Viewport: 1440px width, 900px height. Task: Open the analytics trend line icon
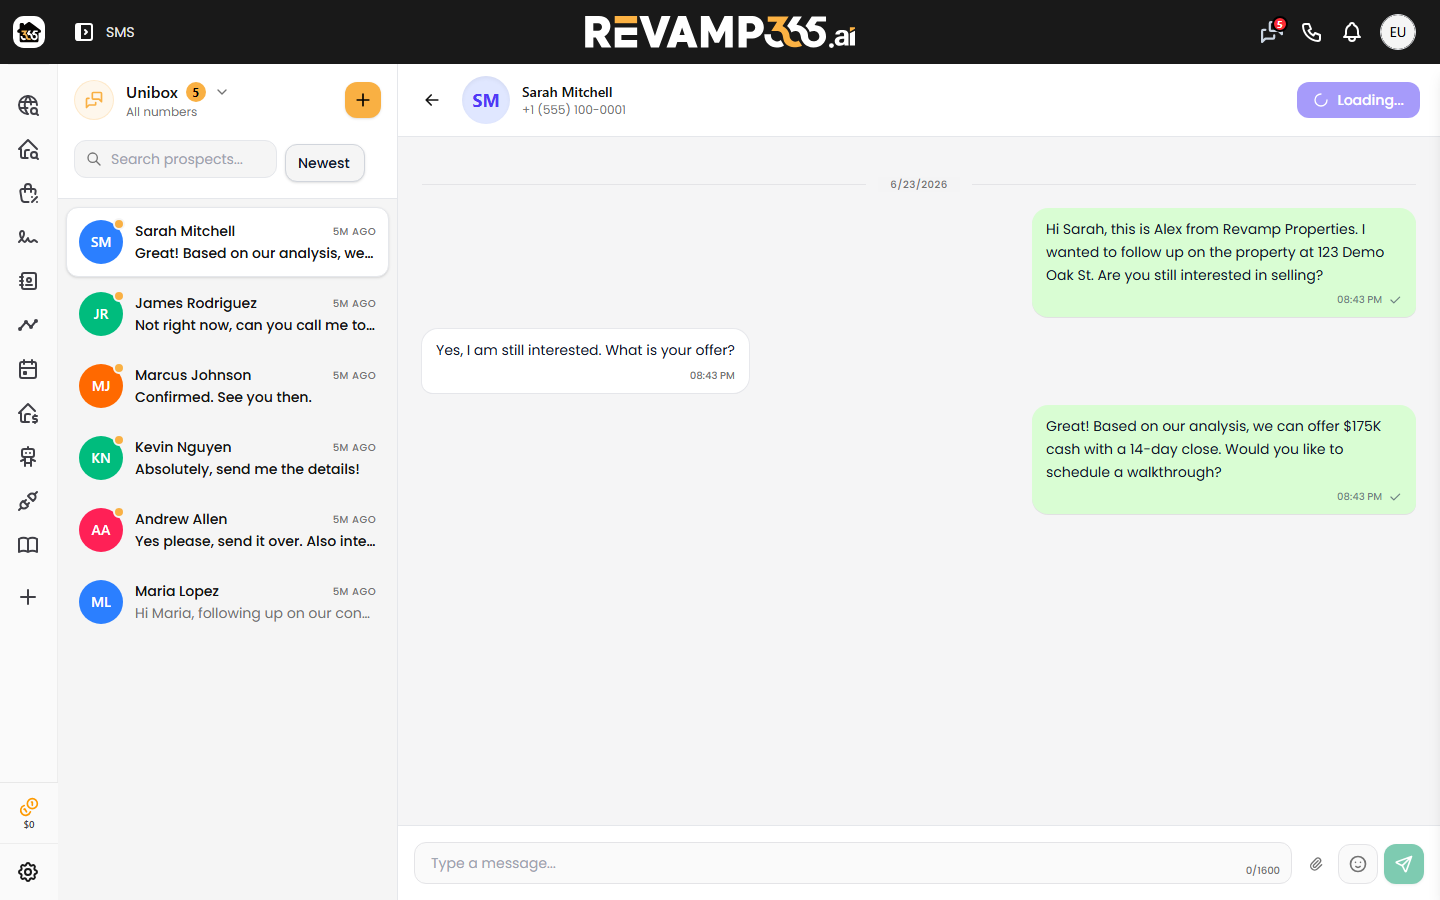click(x=28, y=325)
